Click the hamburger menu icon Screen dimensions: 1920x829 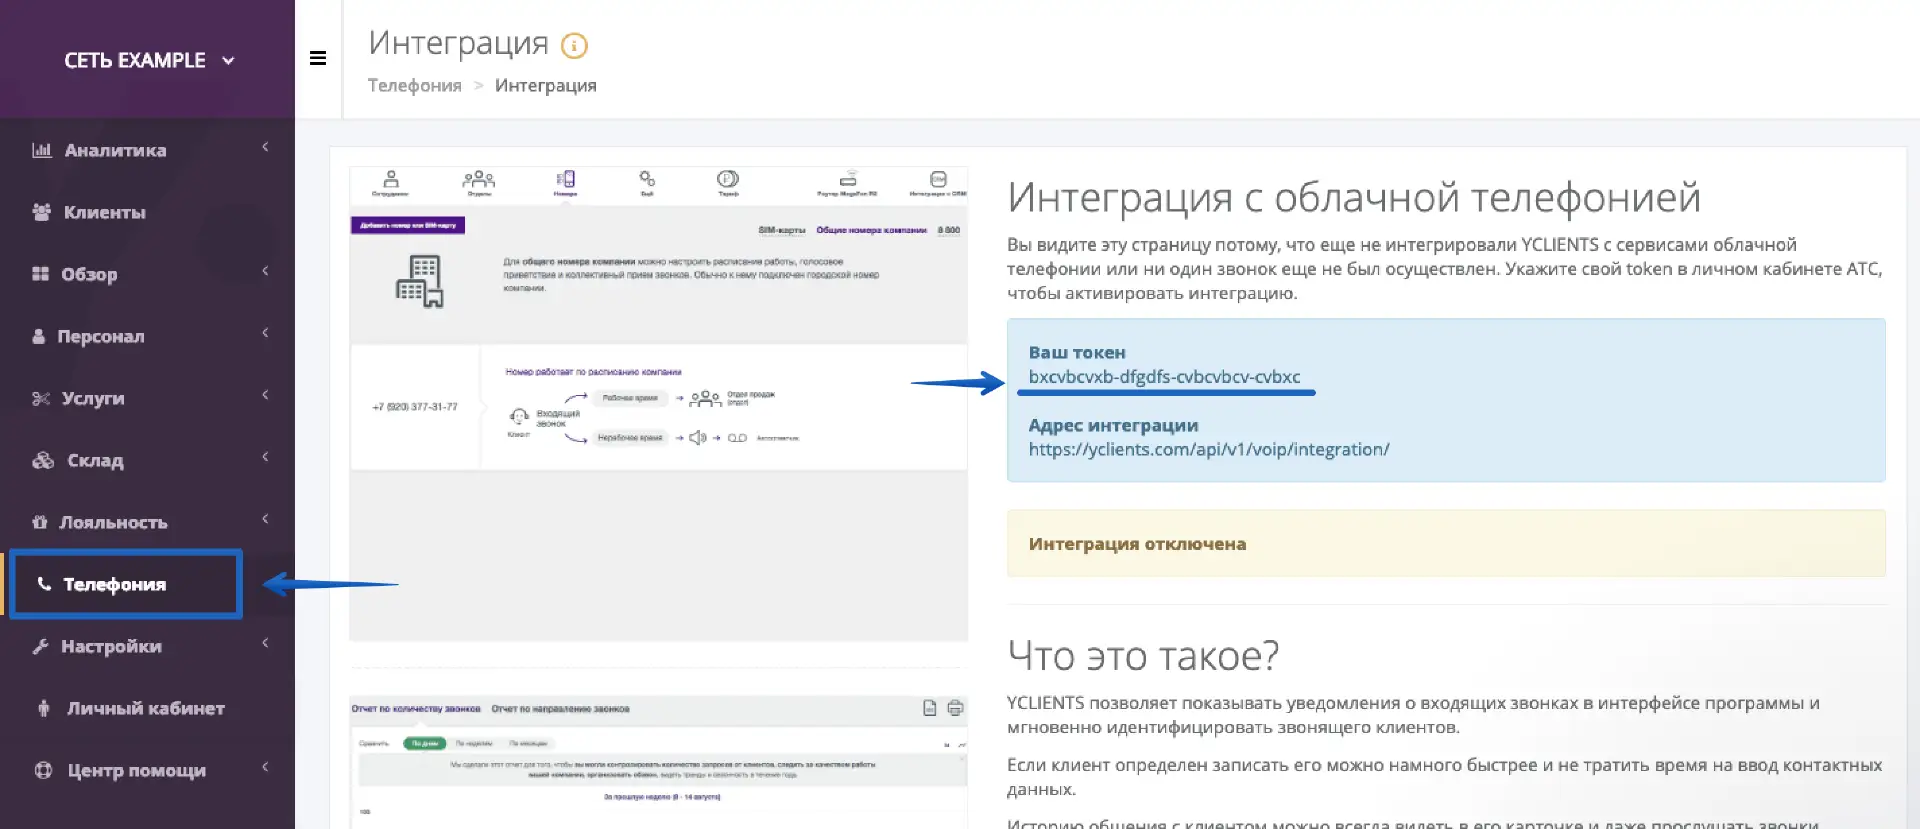coord(318,58)
